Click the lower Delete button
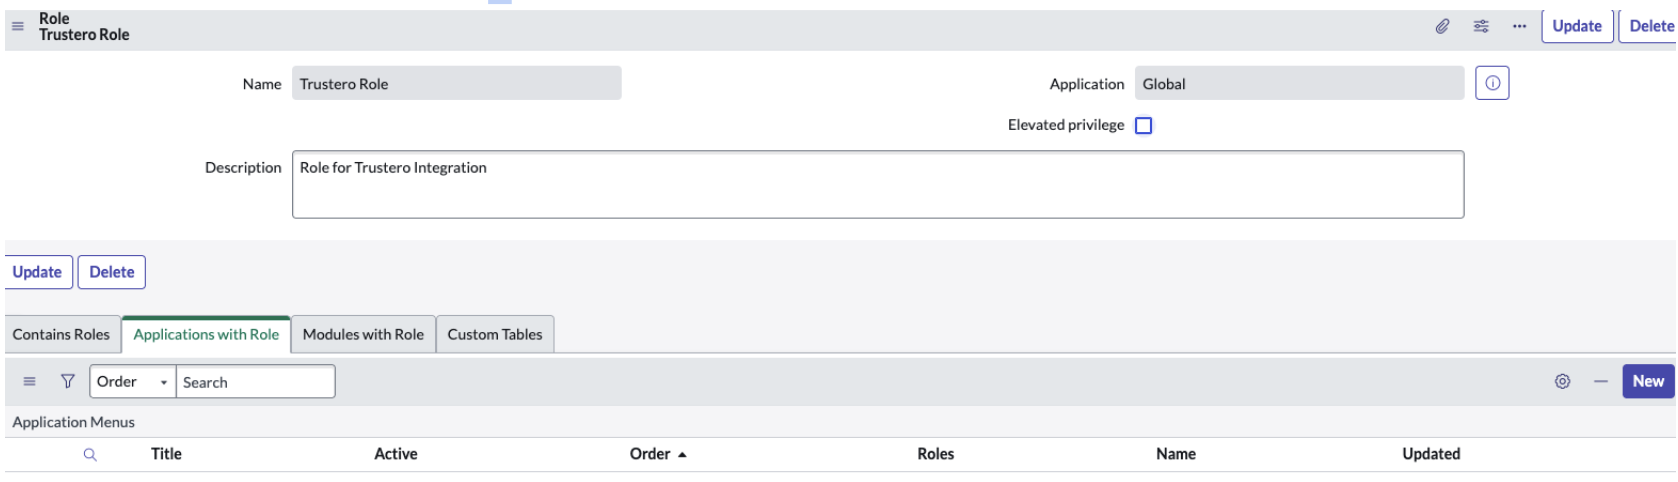This screenshot has width=1678, height=482. [x=111, y=272]
